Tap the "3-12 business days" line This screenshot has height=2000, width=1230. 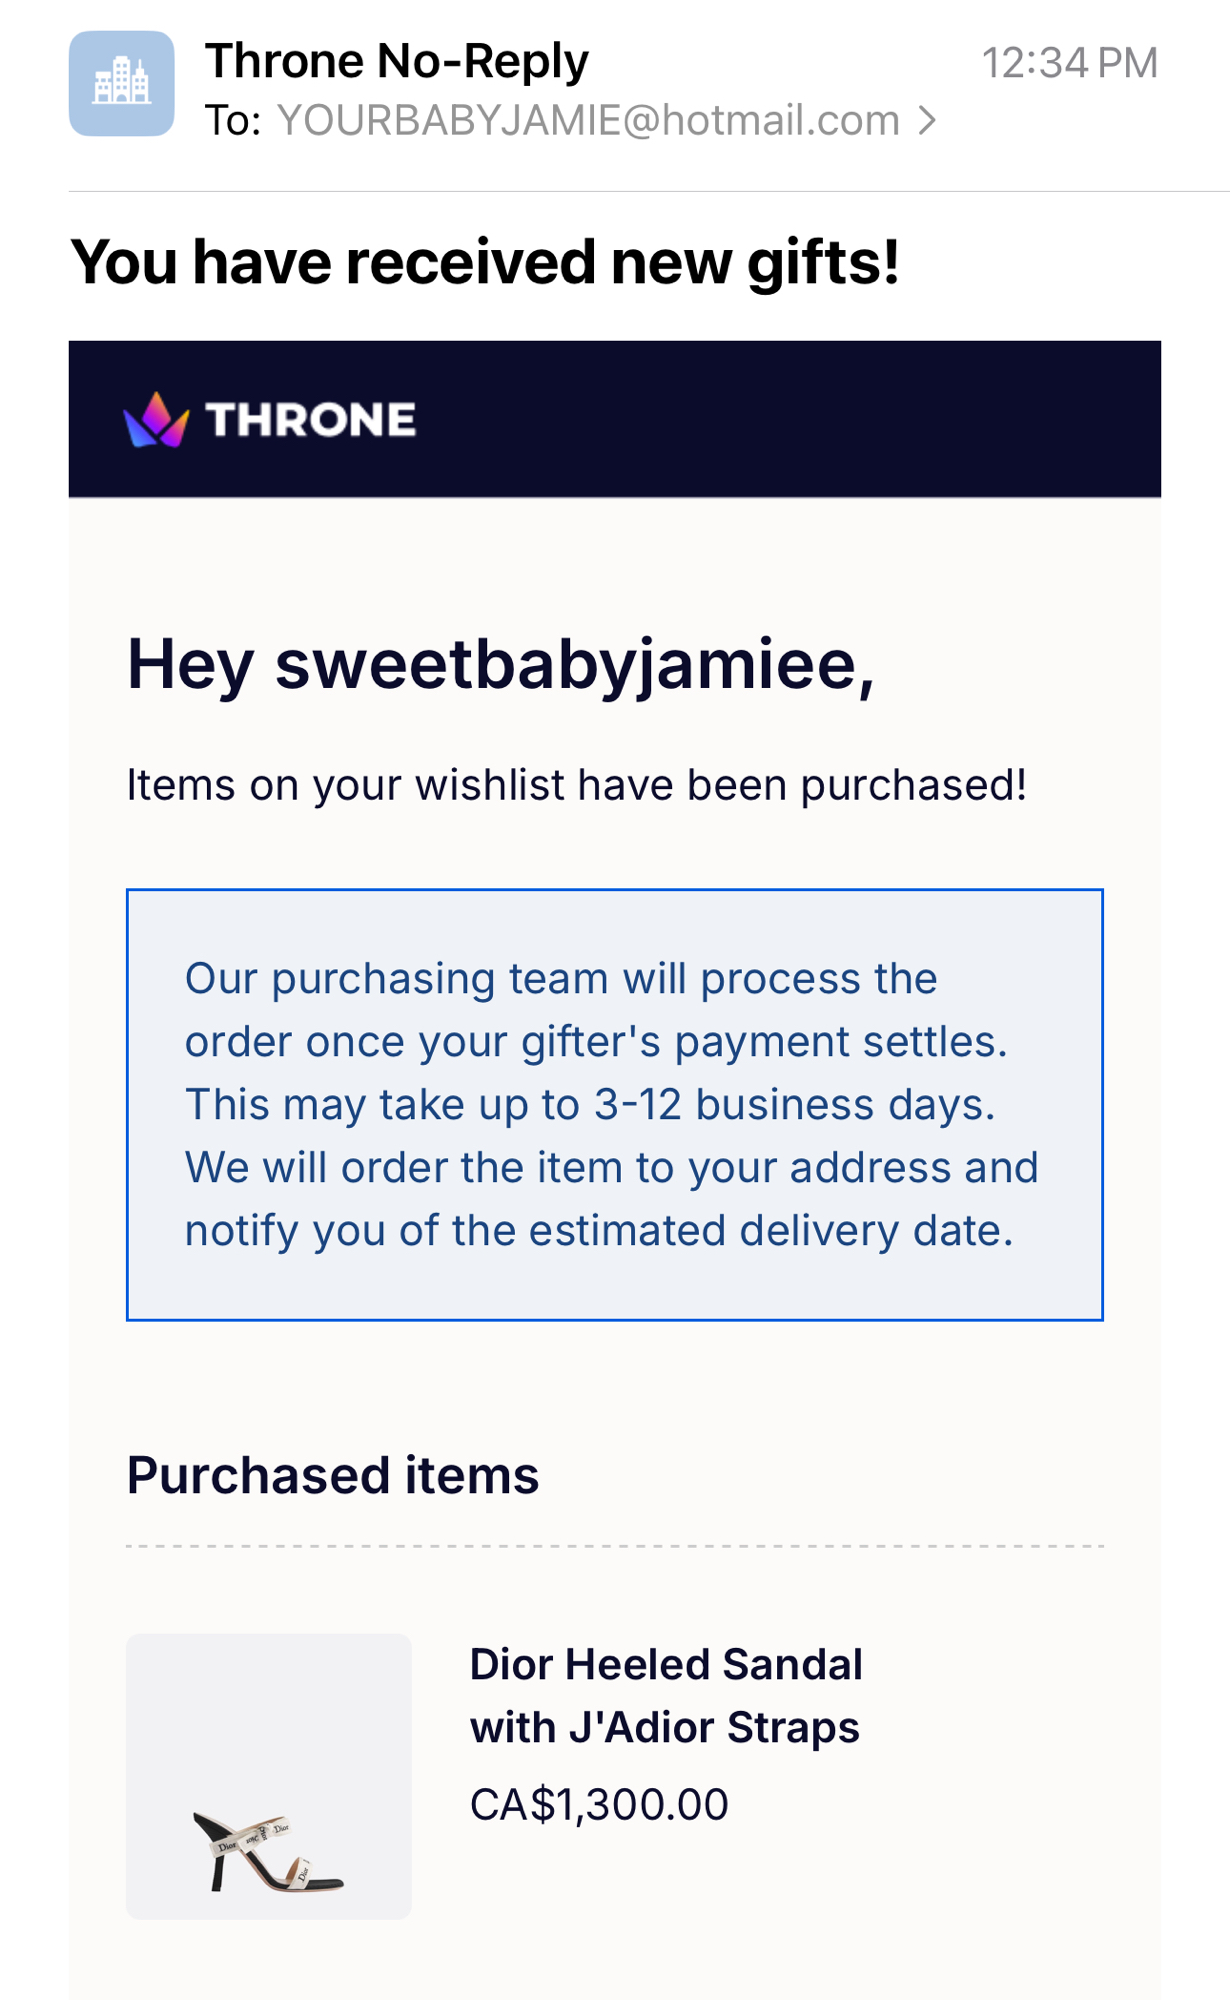pyautogui.click(x=590, y=1105)
